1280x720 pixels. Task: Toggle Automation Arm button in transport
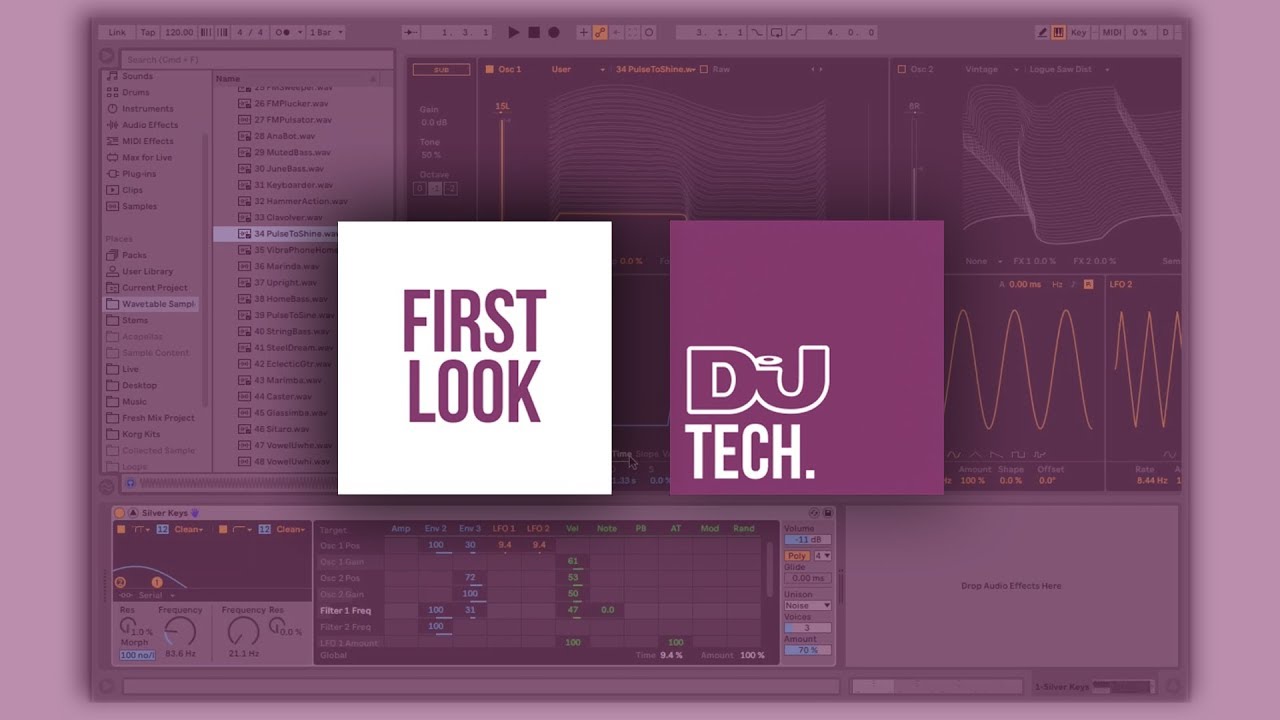pos(600,32)
